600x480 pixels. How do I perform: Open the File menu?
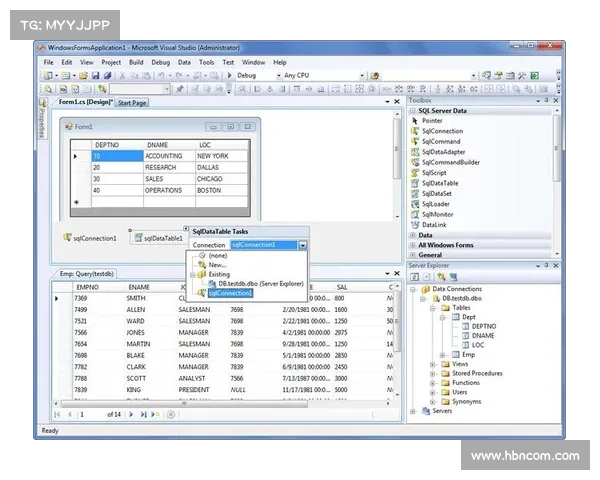pyautogui.click(x=49, y=62)
